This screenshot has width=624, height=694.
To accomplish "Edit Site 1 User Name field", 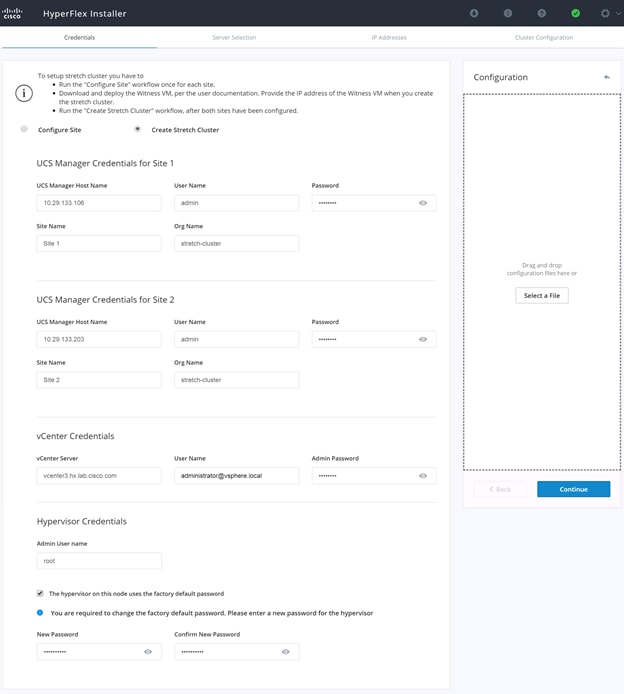I will point(237,203).
